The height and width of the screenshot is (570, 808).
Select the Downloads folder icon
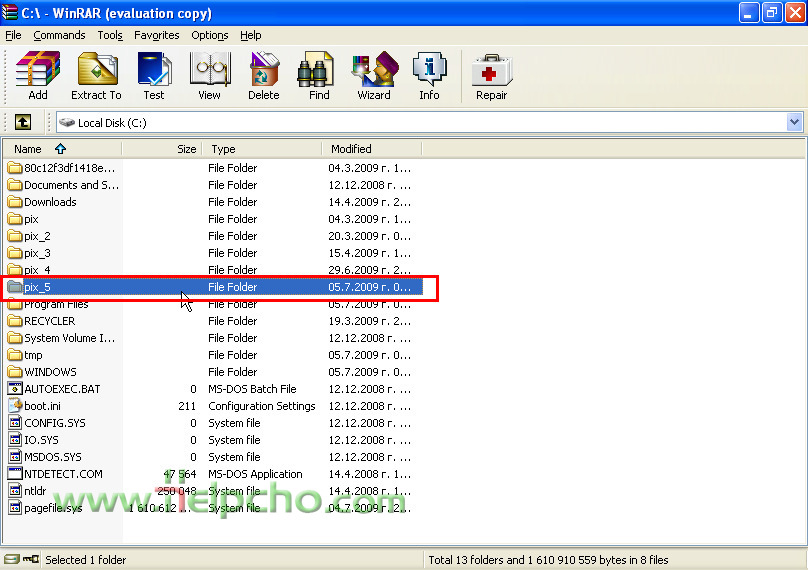coord(15,202)
